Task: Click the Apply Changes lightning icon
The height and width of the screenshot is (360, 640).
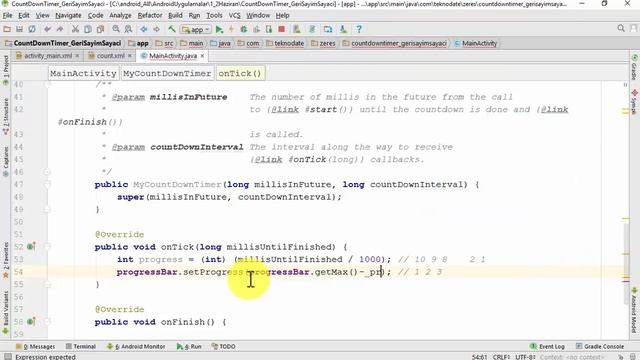Action: [231, 29]
